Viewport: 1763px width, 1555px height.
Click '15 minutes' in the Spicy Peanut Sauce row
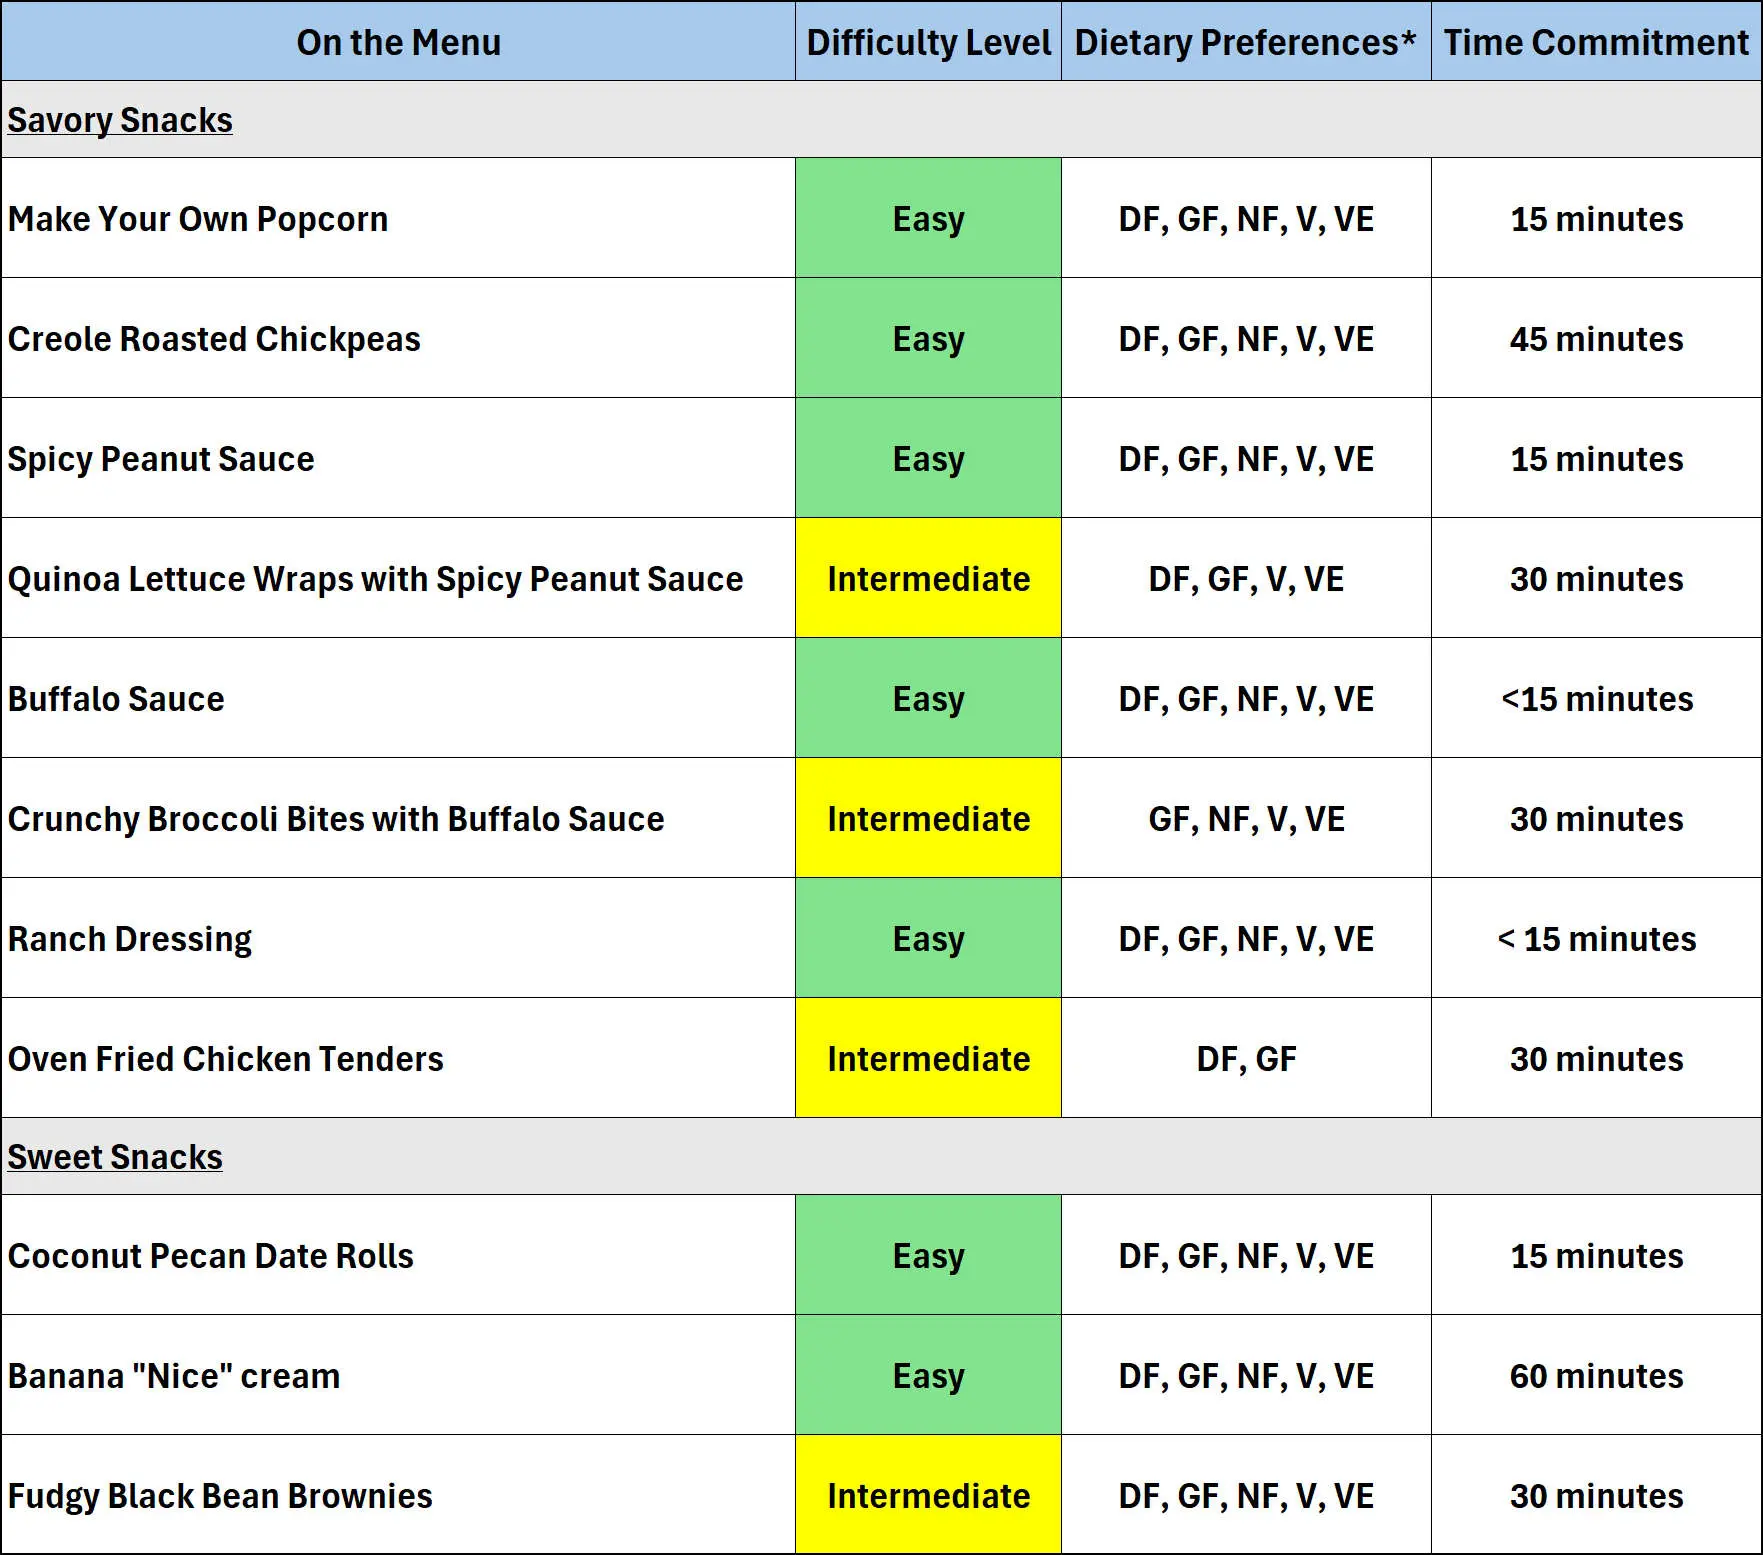pyautogui.click(x=1596, y=458)
